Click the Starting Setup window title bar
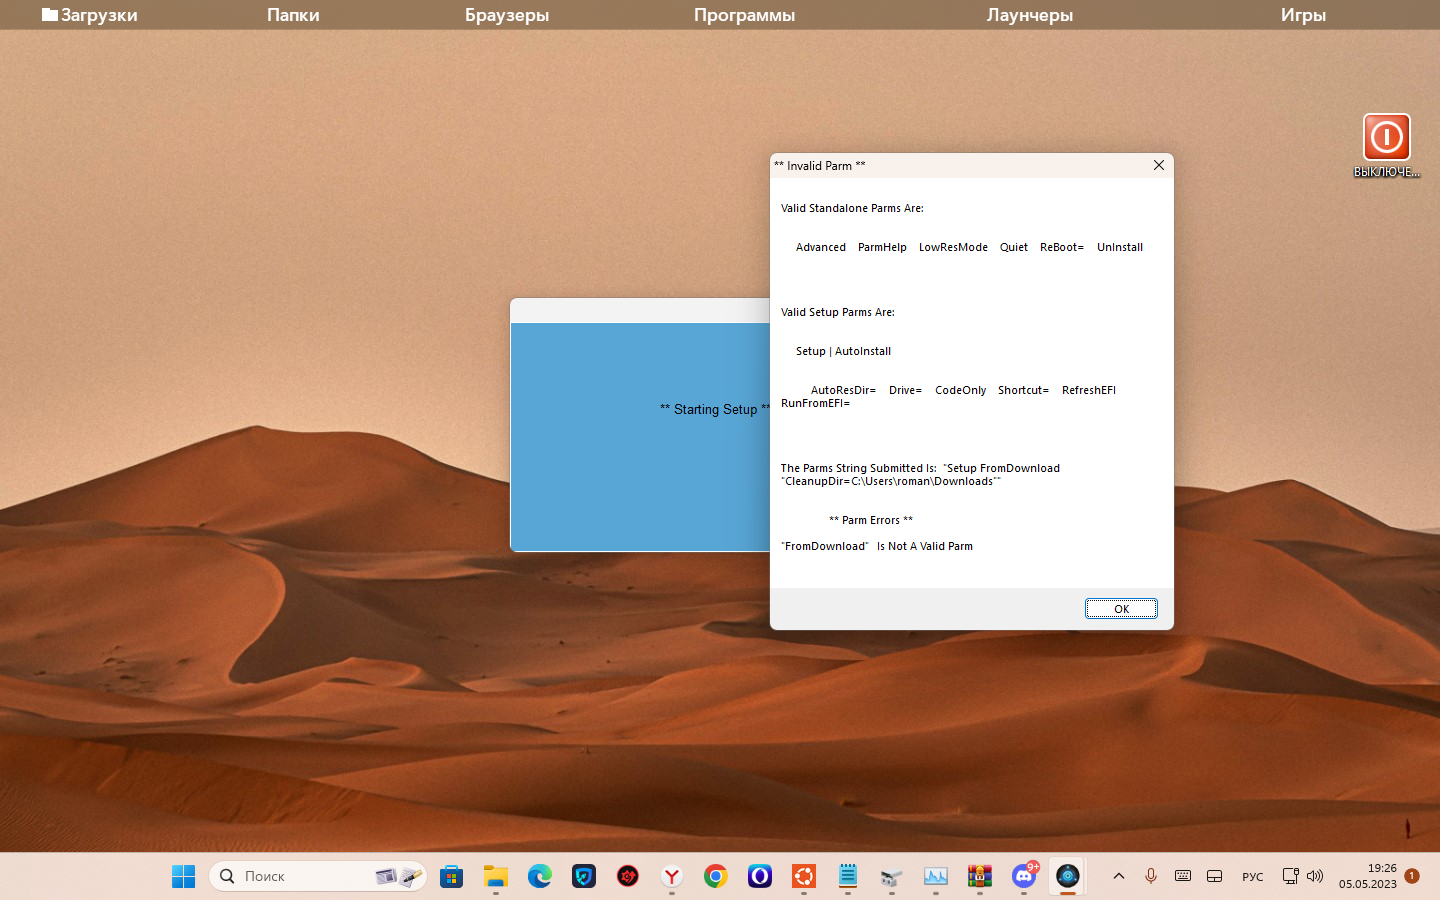The height and width of the screenshot is (900, 1440). [x=640, y=310]
